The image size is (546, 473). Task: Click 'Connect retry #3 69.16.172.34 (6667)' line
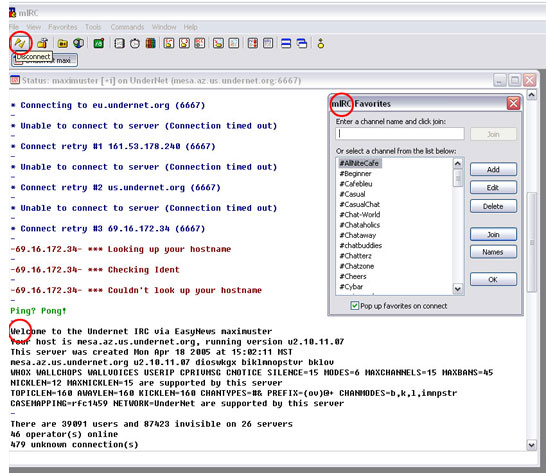click(108, 228)
